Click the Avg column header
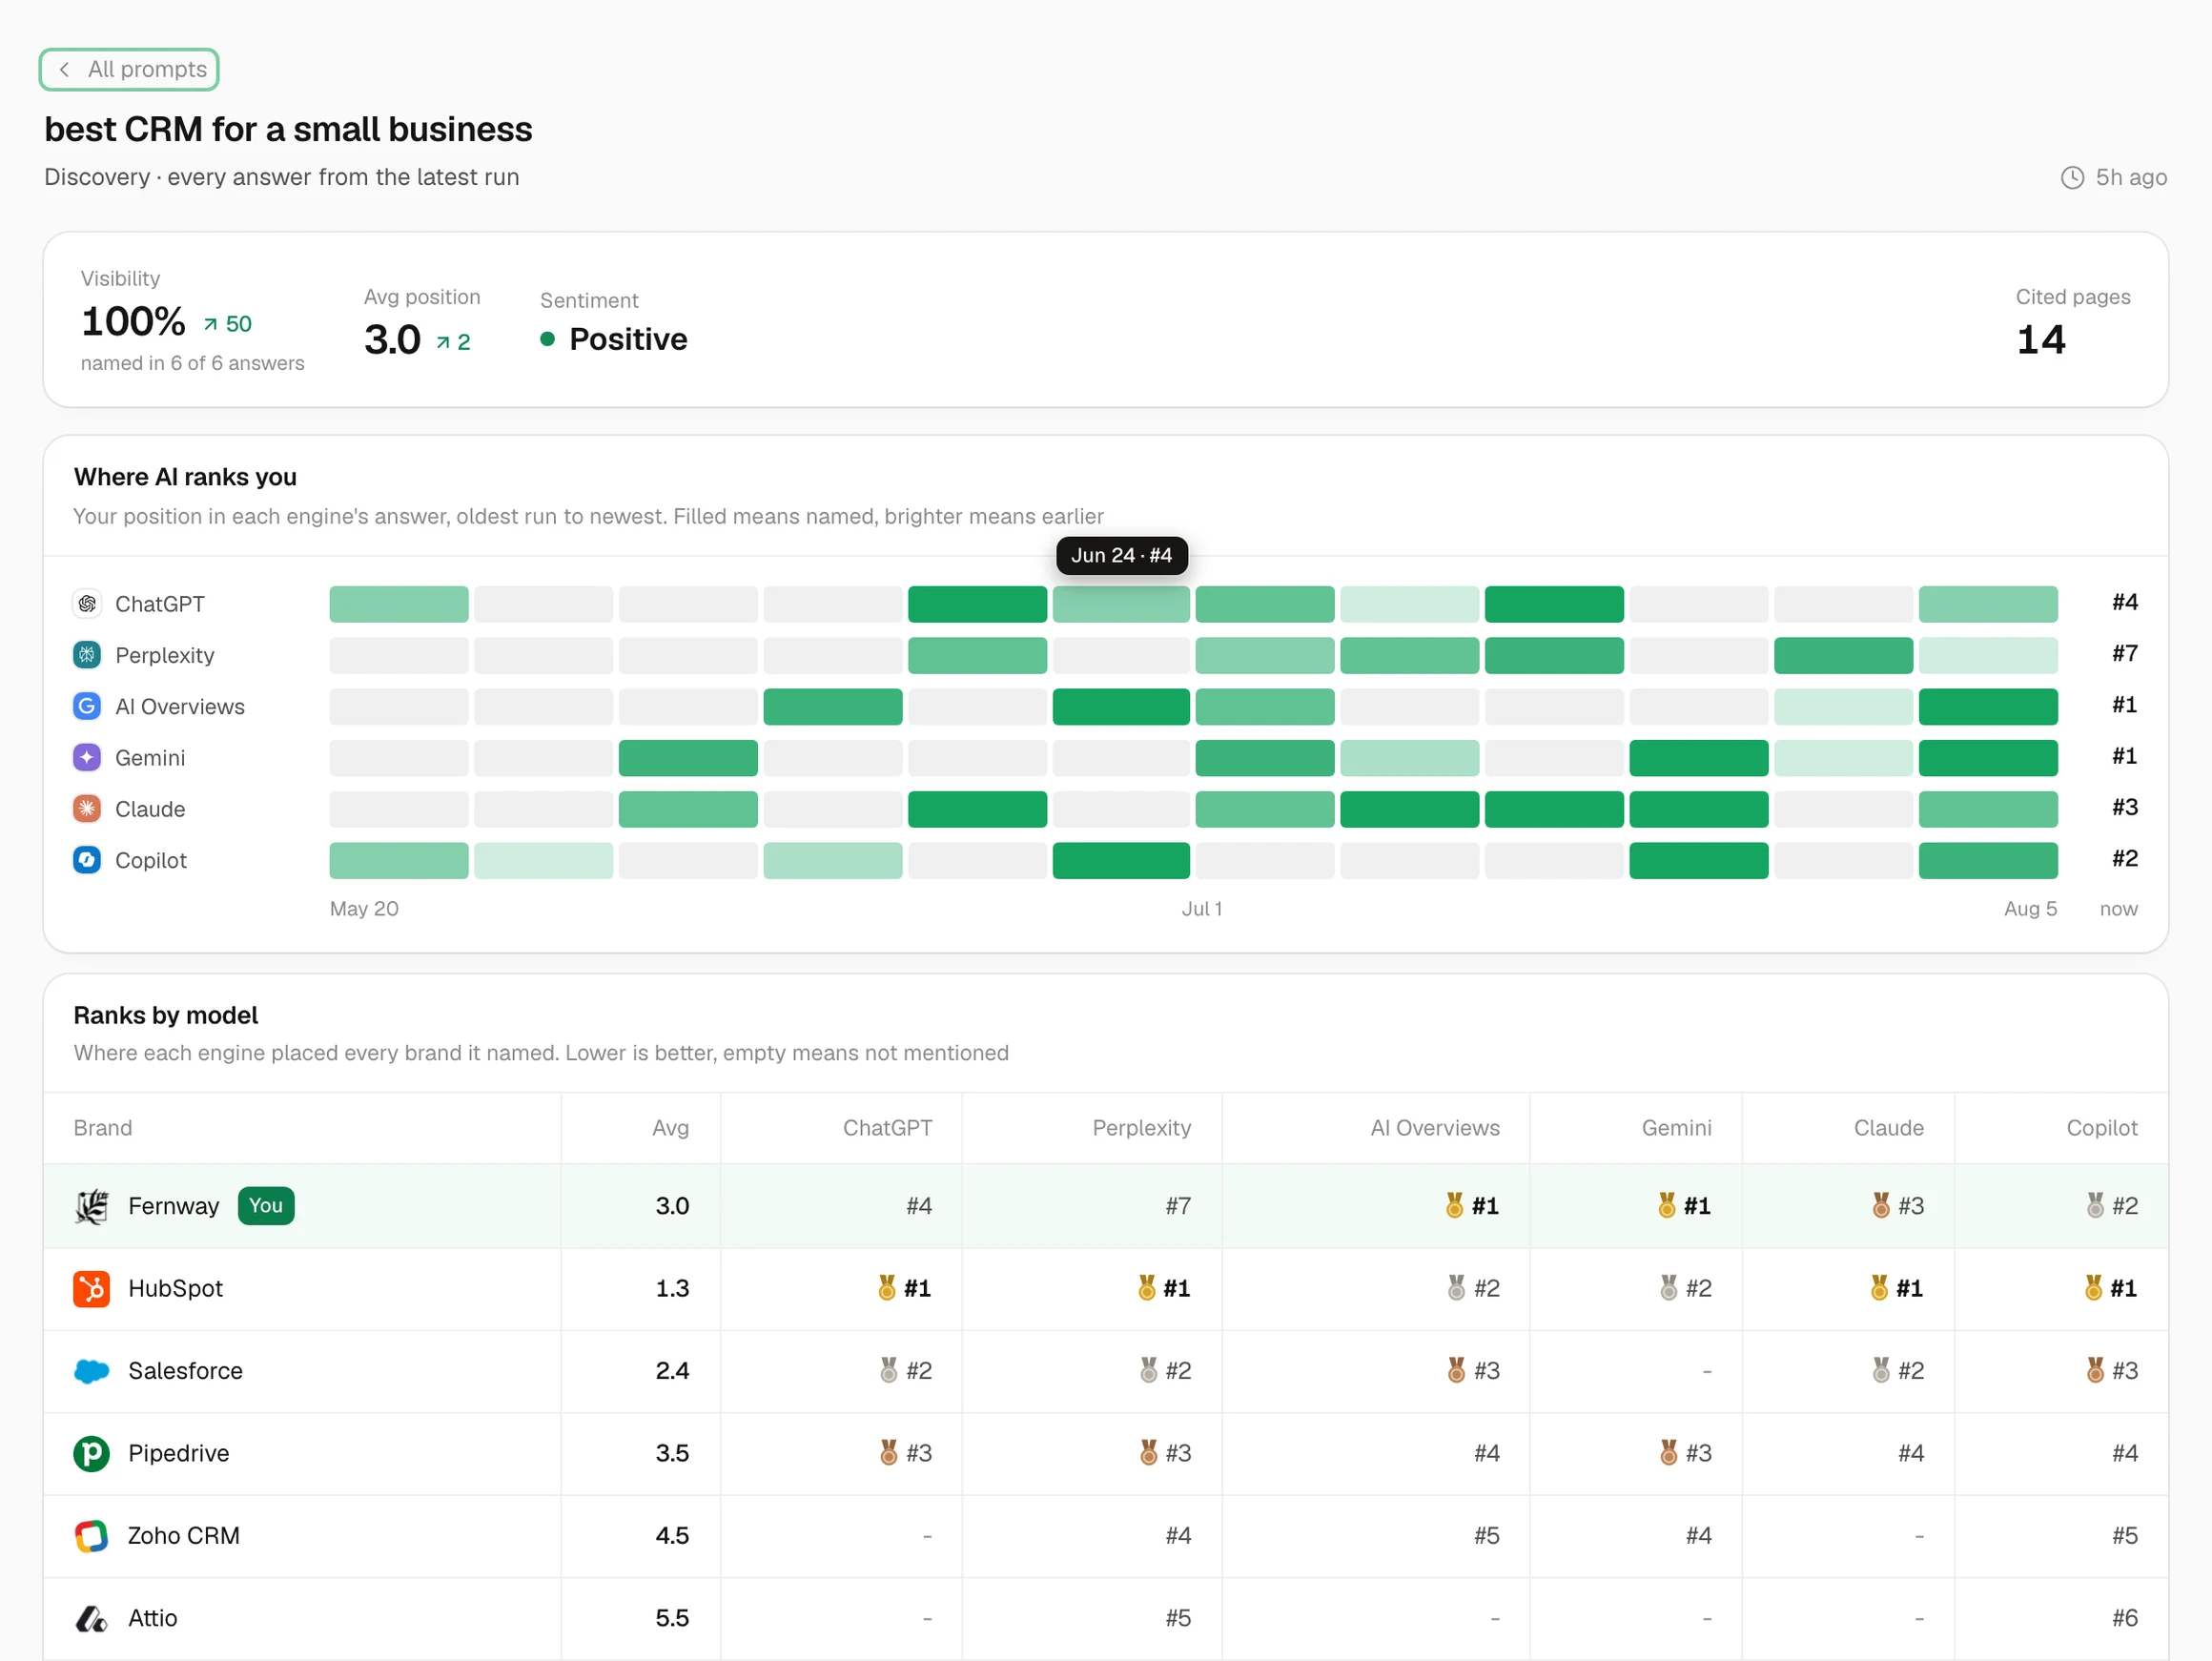Screen dimensions: 2212x1661 point(671,1128)
